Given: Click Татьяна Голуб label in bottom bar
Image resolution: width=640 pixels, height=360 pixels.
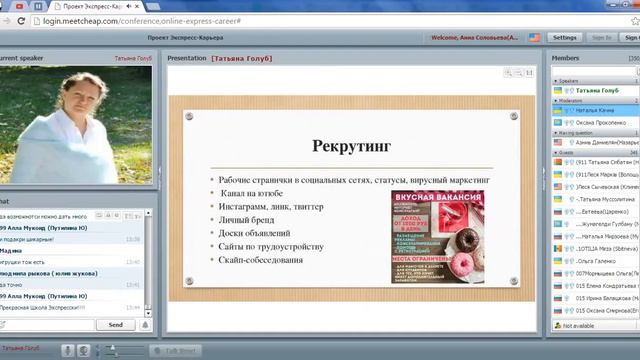Looking at the screenshot, I should point(20,348).
